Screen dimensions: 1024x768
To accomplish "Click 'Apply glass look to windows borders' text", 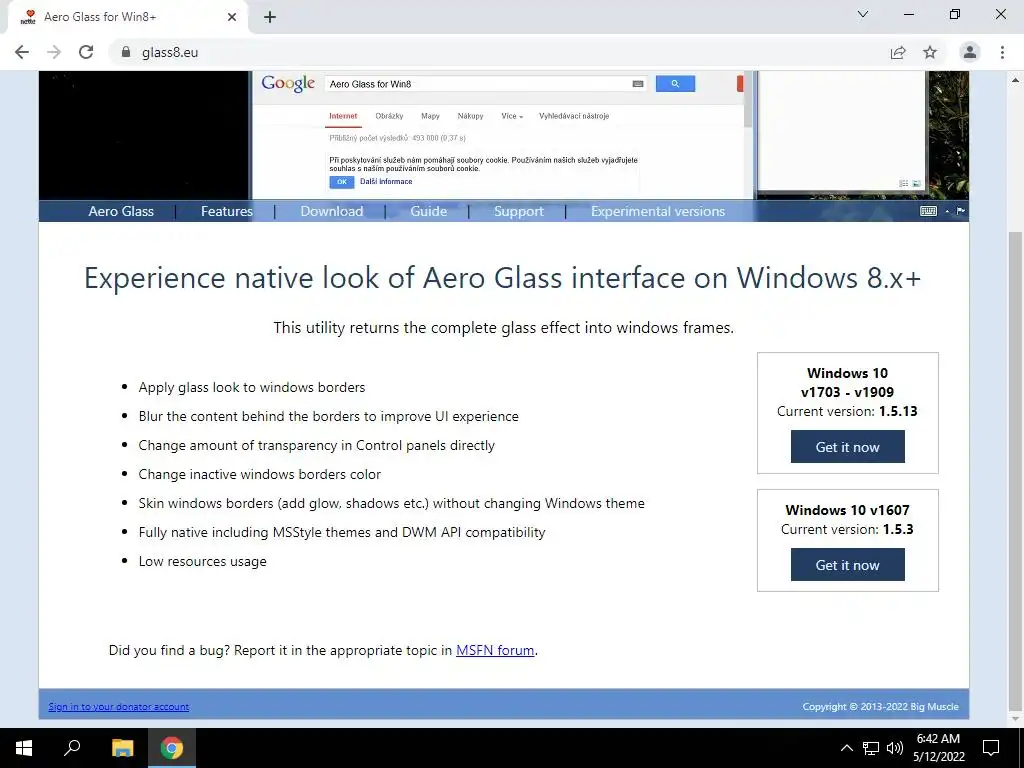I will [x=251, y=387].
